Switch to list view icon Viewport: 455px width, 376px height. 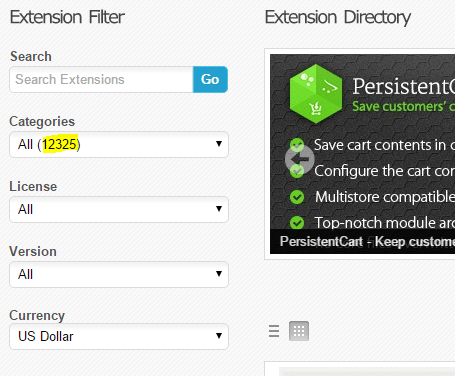click(x=274, y=331)
